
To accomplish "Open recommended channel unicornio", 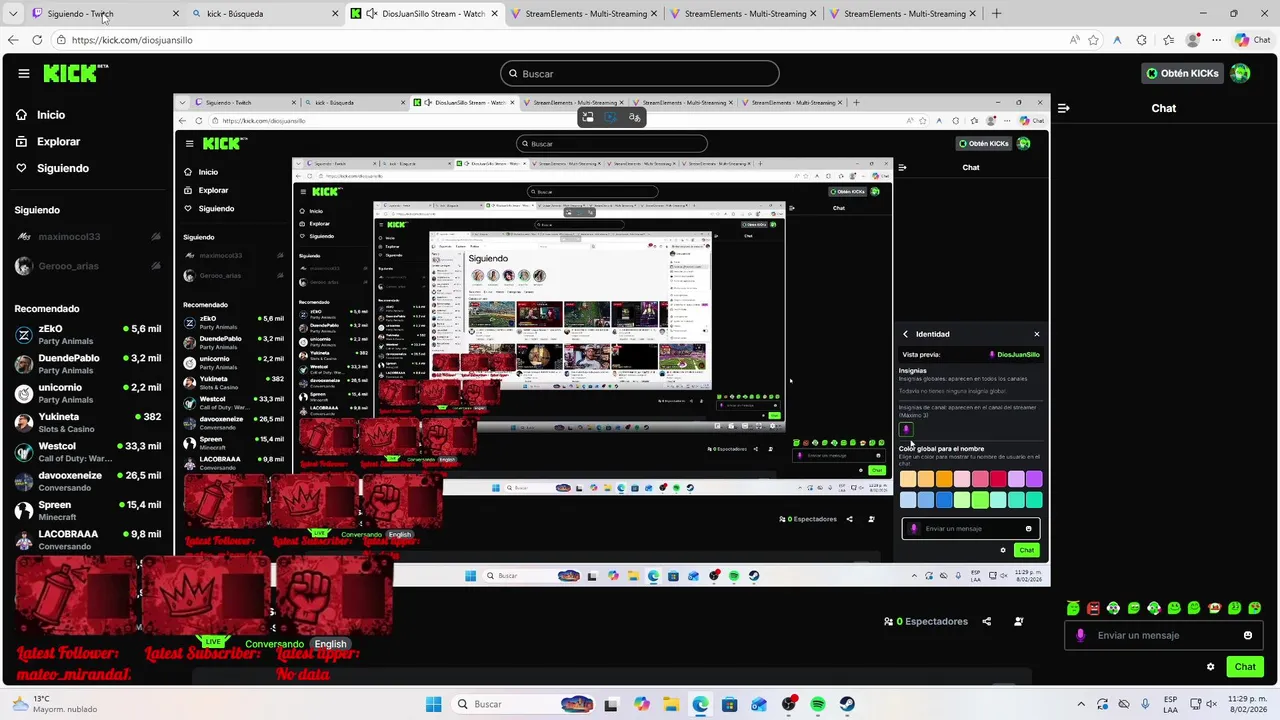I will (x=88, y=393).
